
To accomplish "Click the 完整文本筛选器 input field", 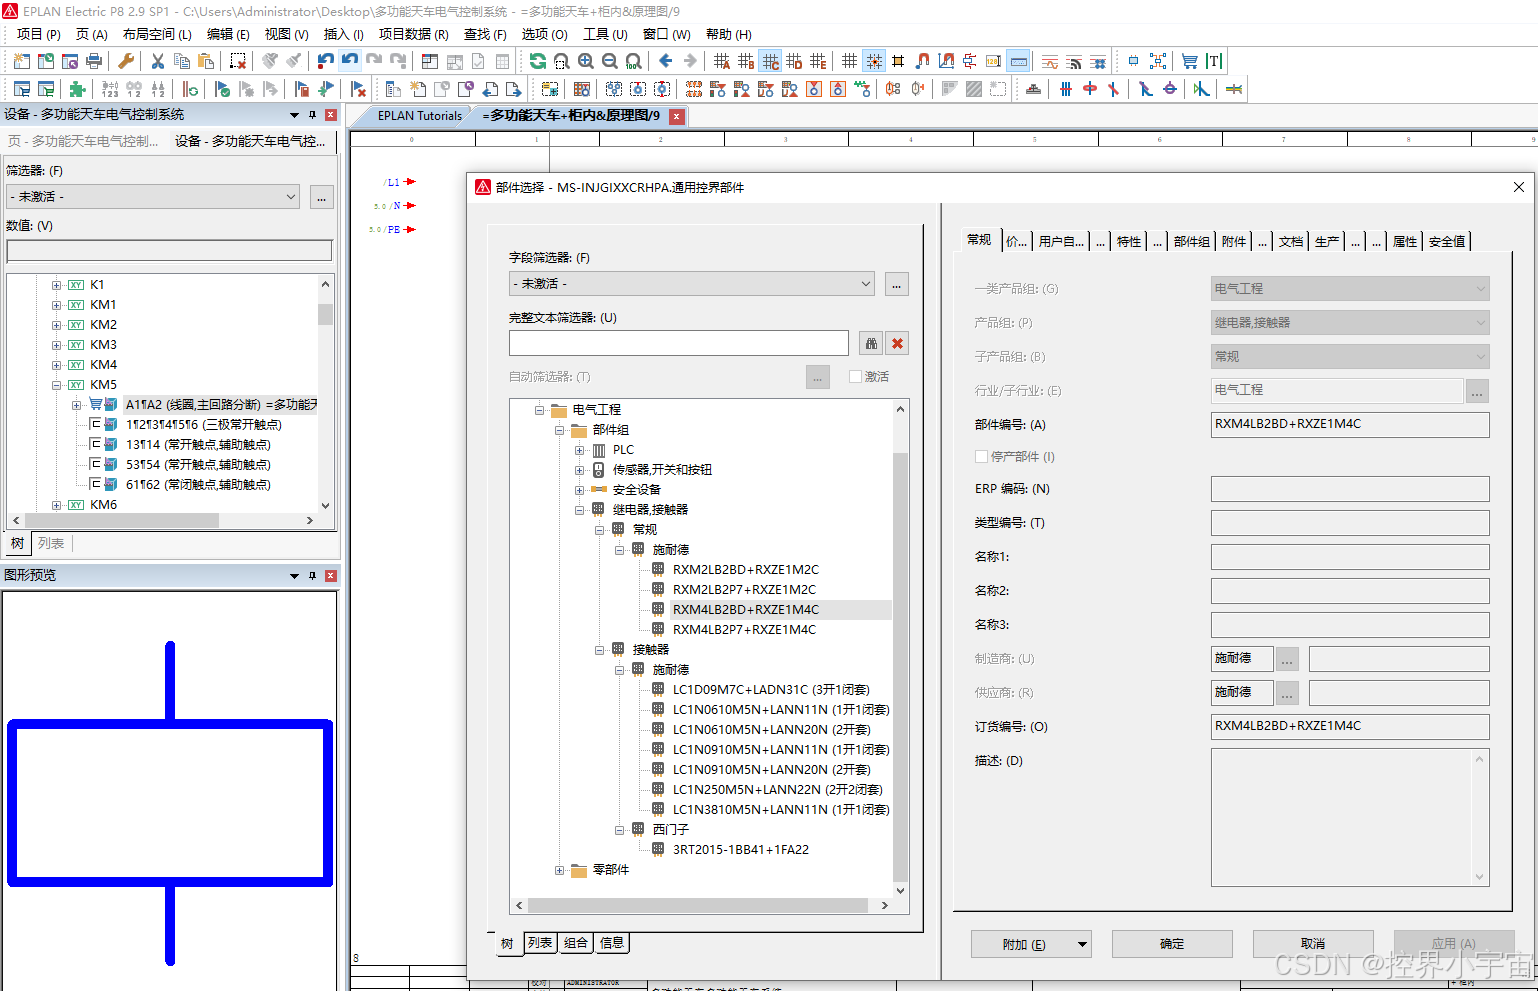I will (x=679, y=343).
